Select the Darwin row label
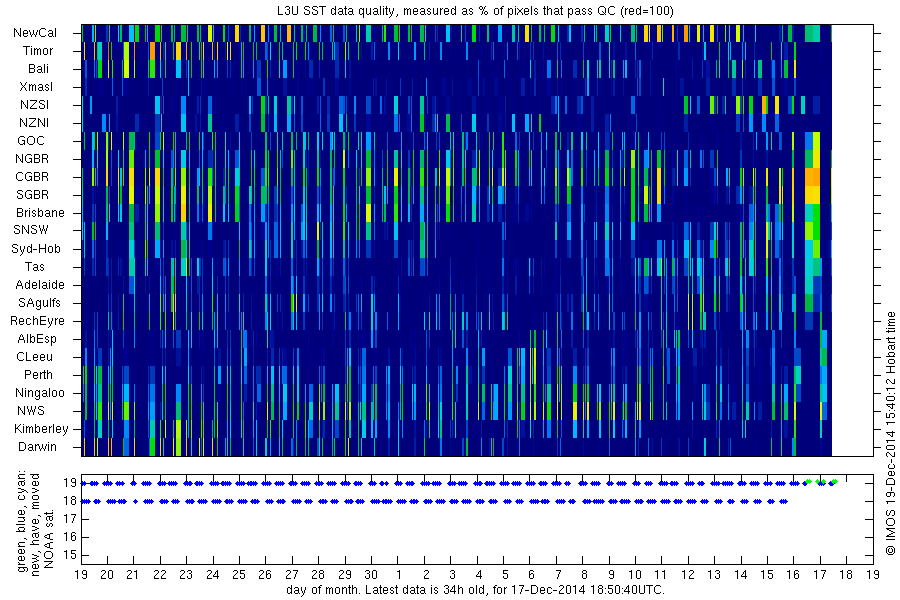The width and height of the screenshot is (900, 600). 37,447
